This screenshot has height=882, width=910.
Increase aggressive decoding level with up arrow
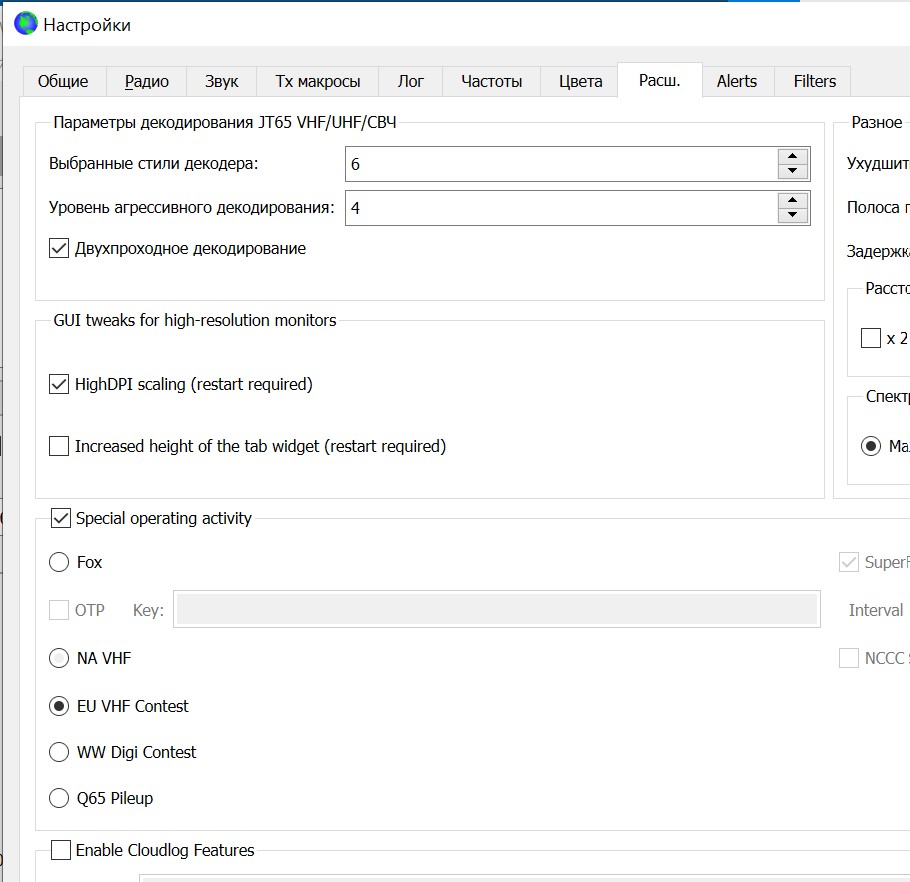point(792,200)
